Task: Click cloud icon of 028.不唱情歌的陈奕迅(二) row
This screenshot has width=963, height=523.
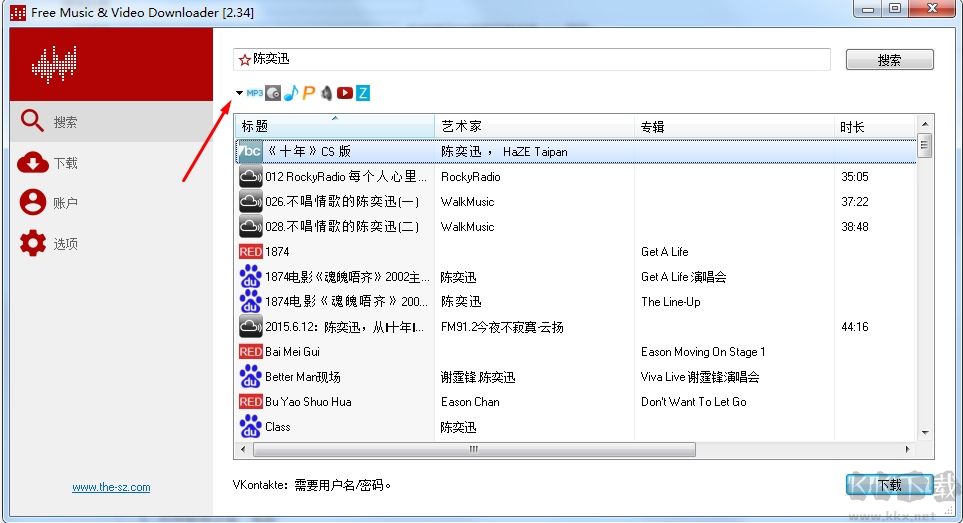Action: coord(251,227)
